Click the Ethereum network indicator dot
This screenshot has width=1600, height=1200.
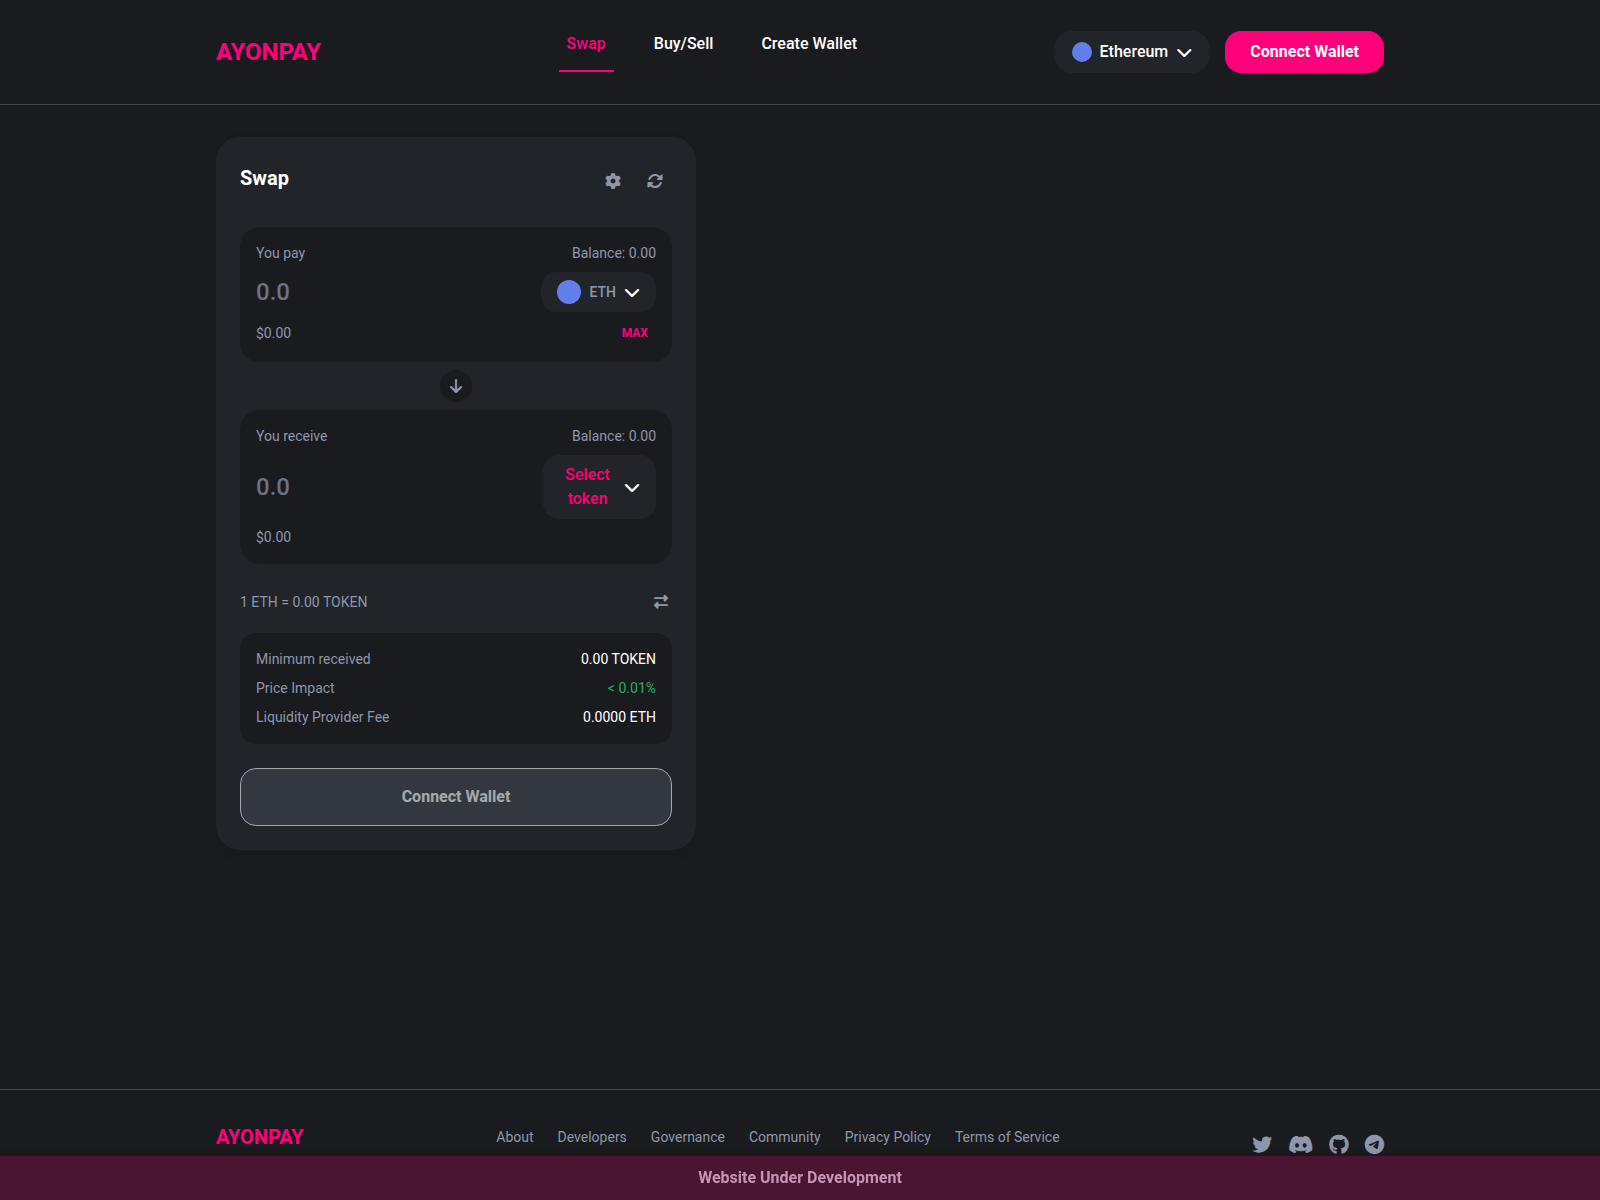click(1081, 51)
